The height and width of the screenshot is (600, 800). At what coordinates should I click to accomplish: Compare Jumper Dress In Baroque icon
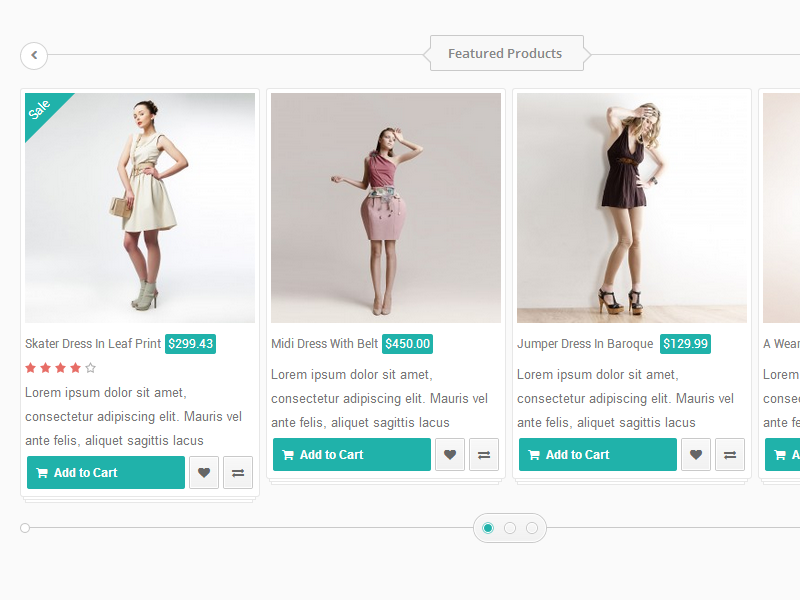click(730, 454)
